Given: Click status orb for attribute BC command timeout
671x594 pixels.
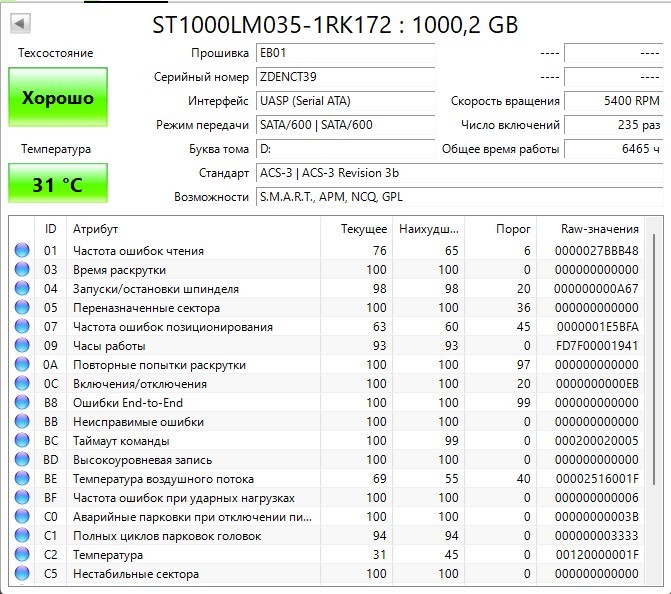Looking at the screenshot, I should pos(22,440).
